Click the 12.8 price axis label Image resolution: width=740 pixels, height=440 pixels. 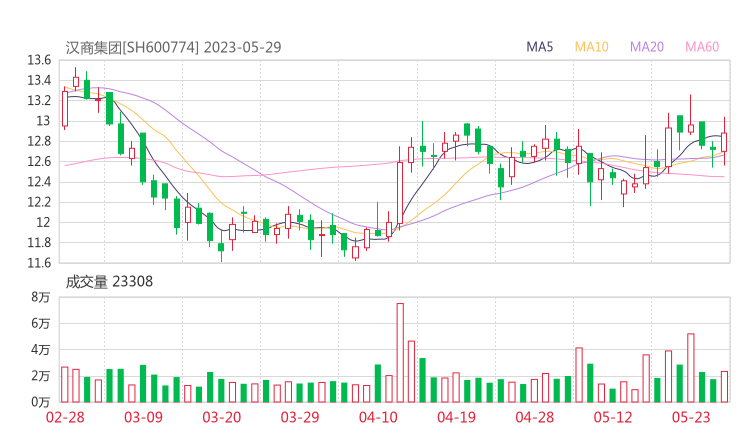click(39, 141)
